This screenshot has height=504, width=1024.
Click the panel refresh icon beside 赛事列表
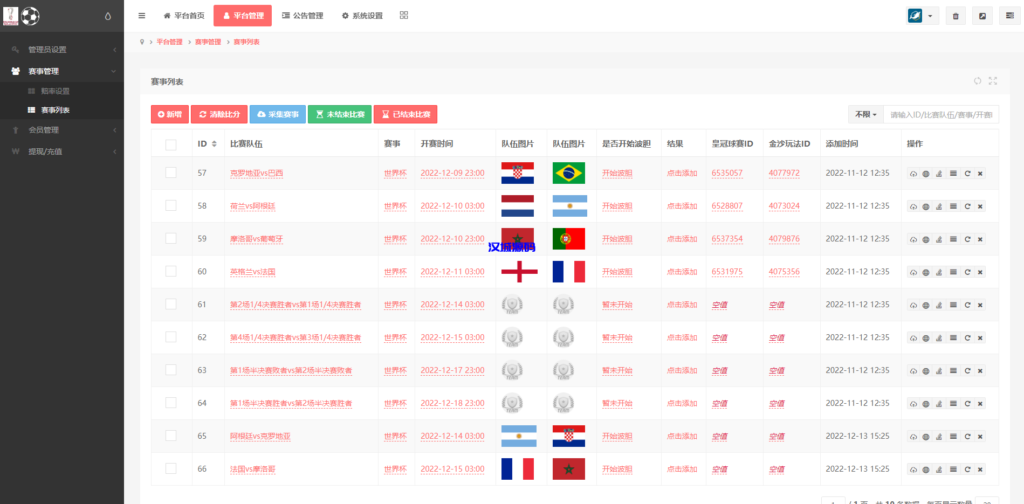pos(977,81)
